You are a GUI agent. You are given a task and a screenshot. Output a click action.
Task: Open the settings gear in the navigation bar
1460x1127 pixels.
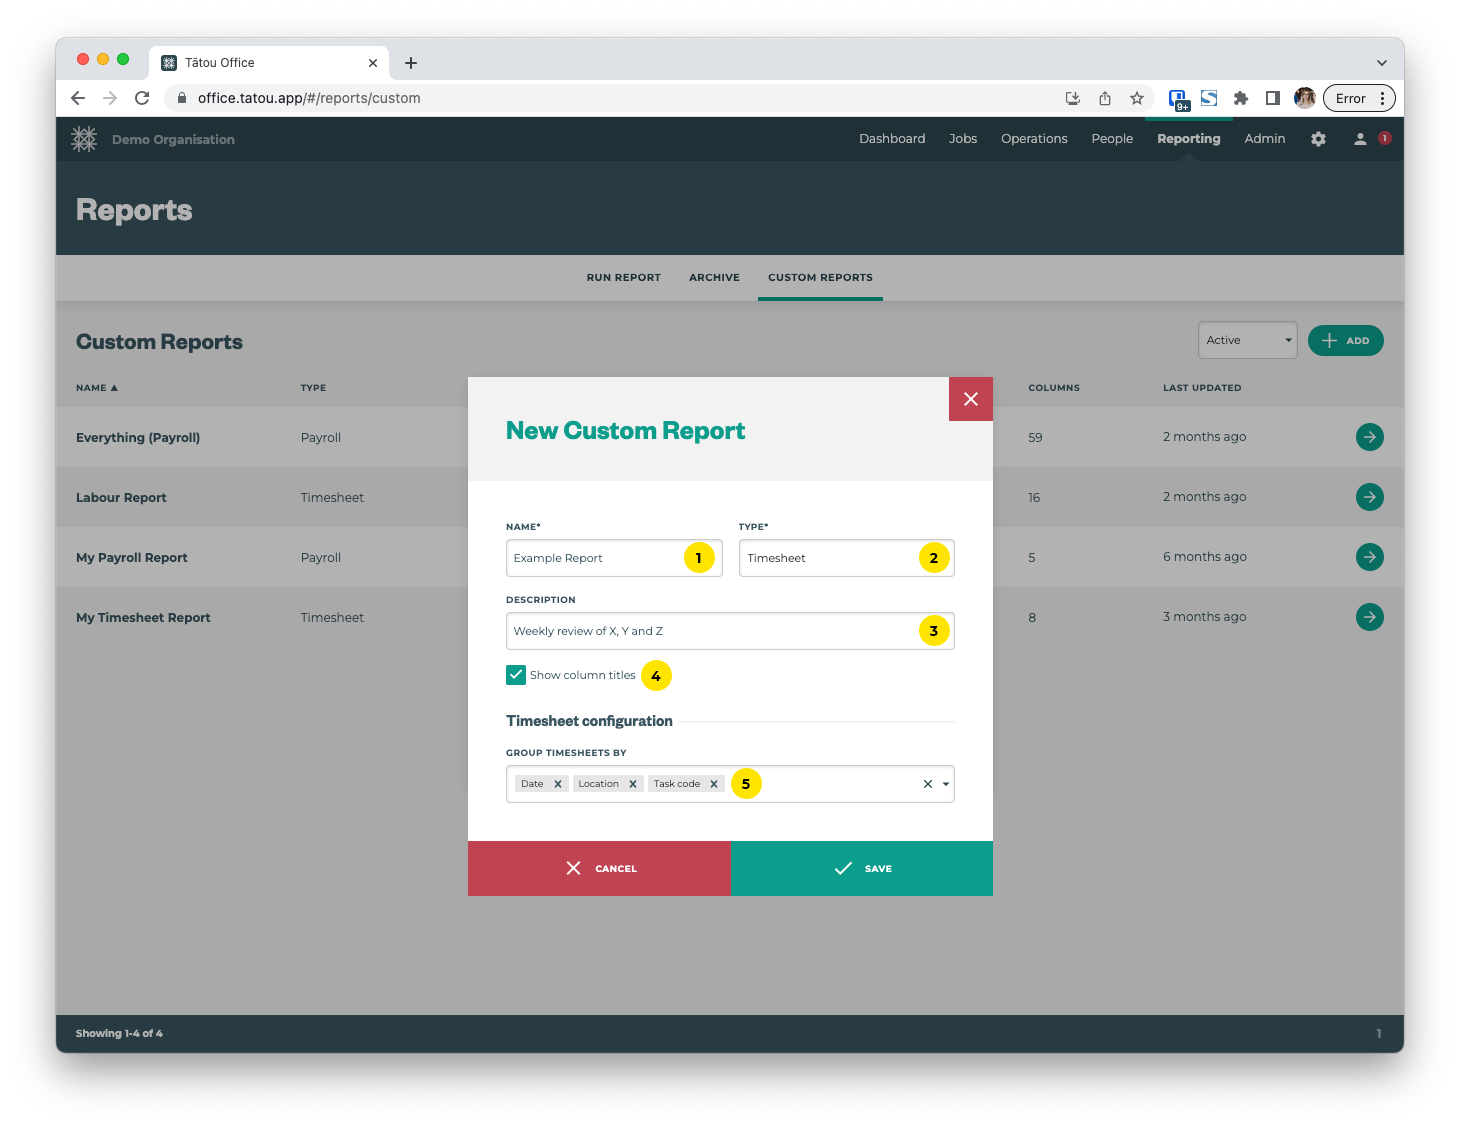1318,139
